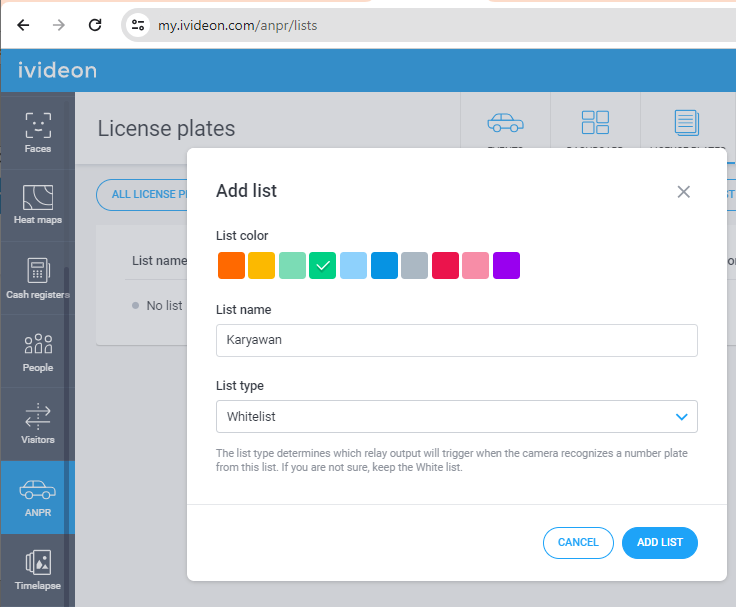Image resolution: width=736 pixels, height=607 pixels.
Task: Open Visitors section in sidebar
Action: (x=38, y=423)
